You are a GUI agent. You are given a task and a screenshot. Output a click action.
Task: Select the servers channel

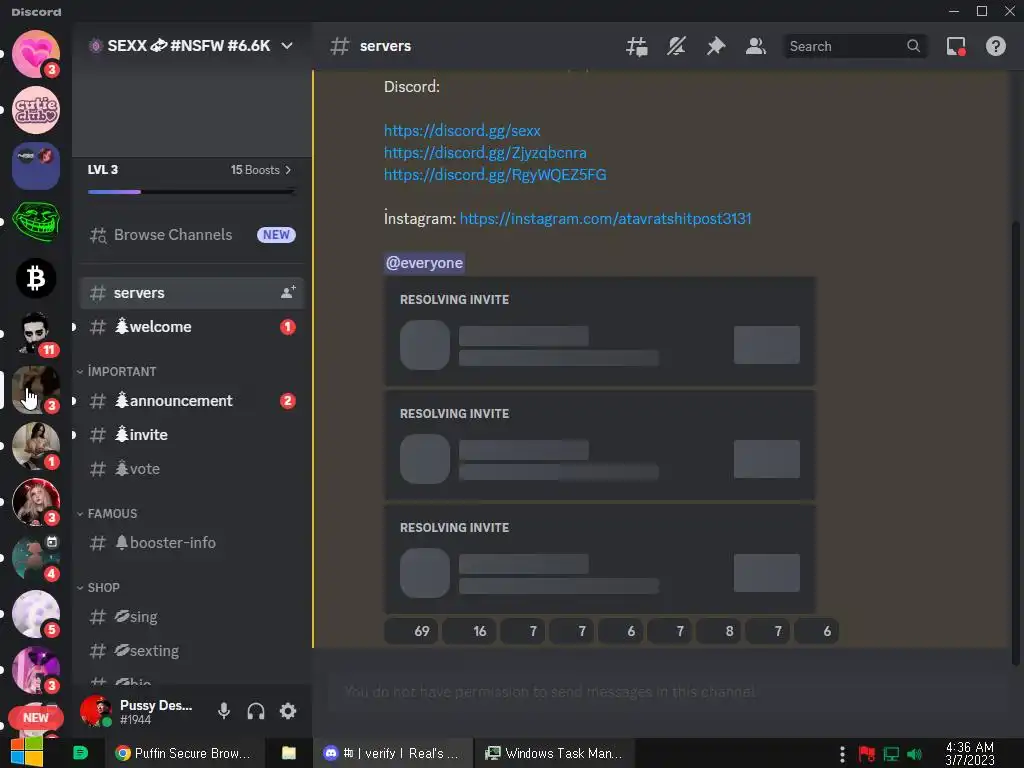point(192,293)
